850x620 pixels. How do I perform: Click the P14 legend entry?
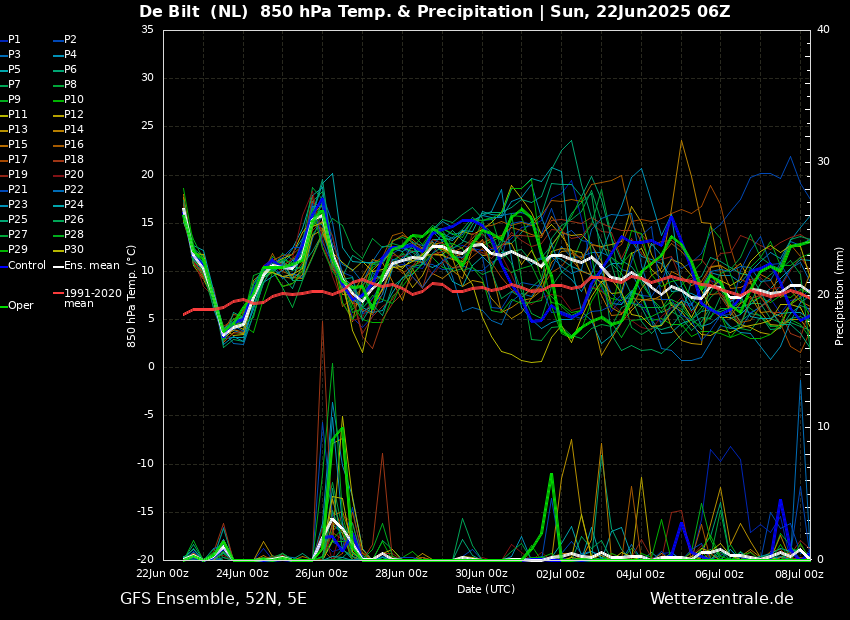(68, 130)
